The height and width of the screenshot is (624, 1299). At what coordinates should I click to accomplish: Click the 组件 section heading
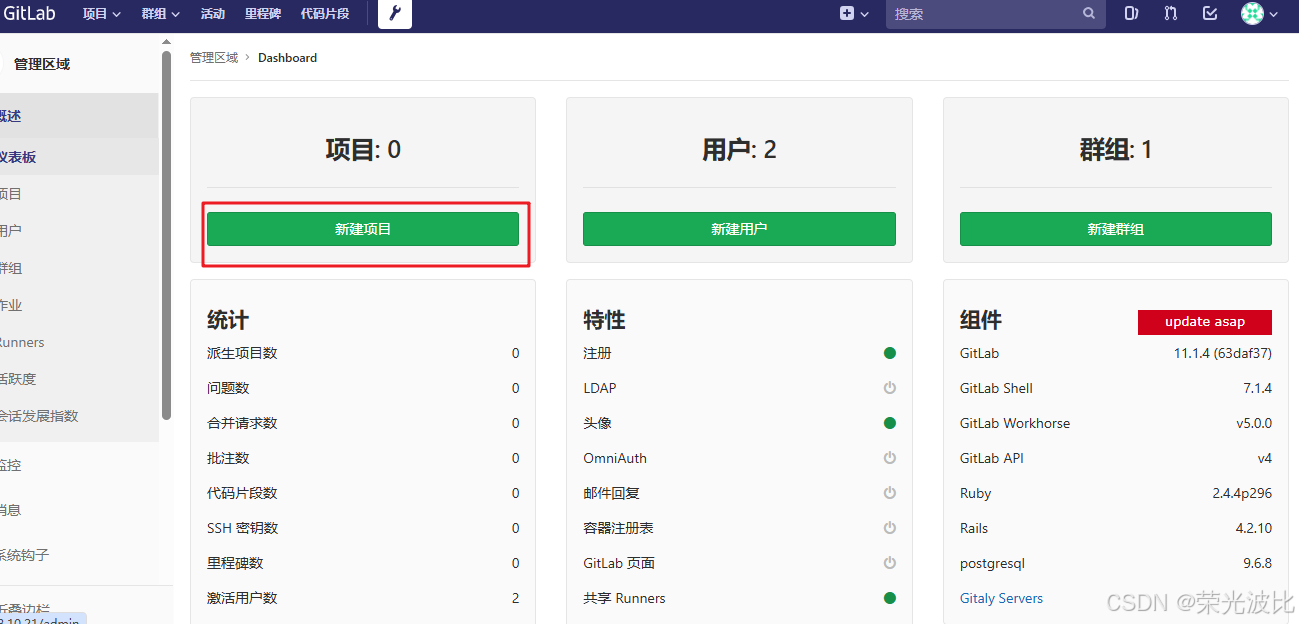pyautogui.click(x=981, y=320)
